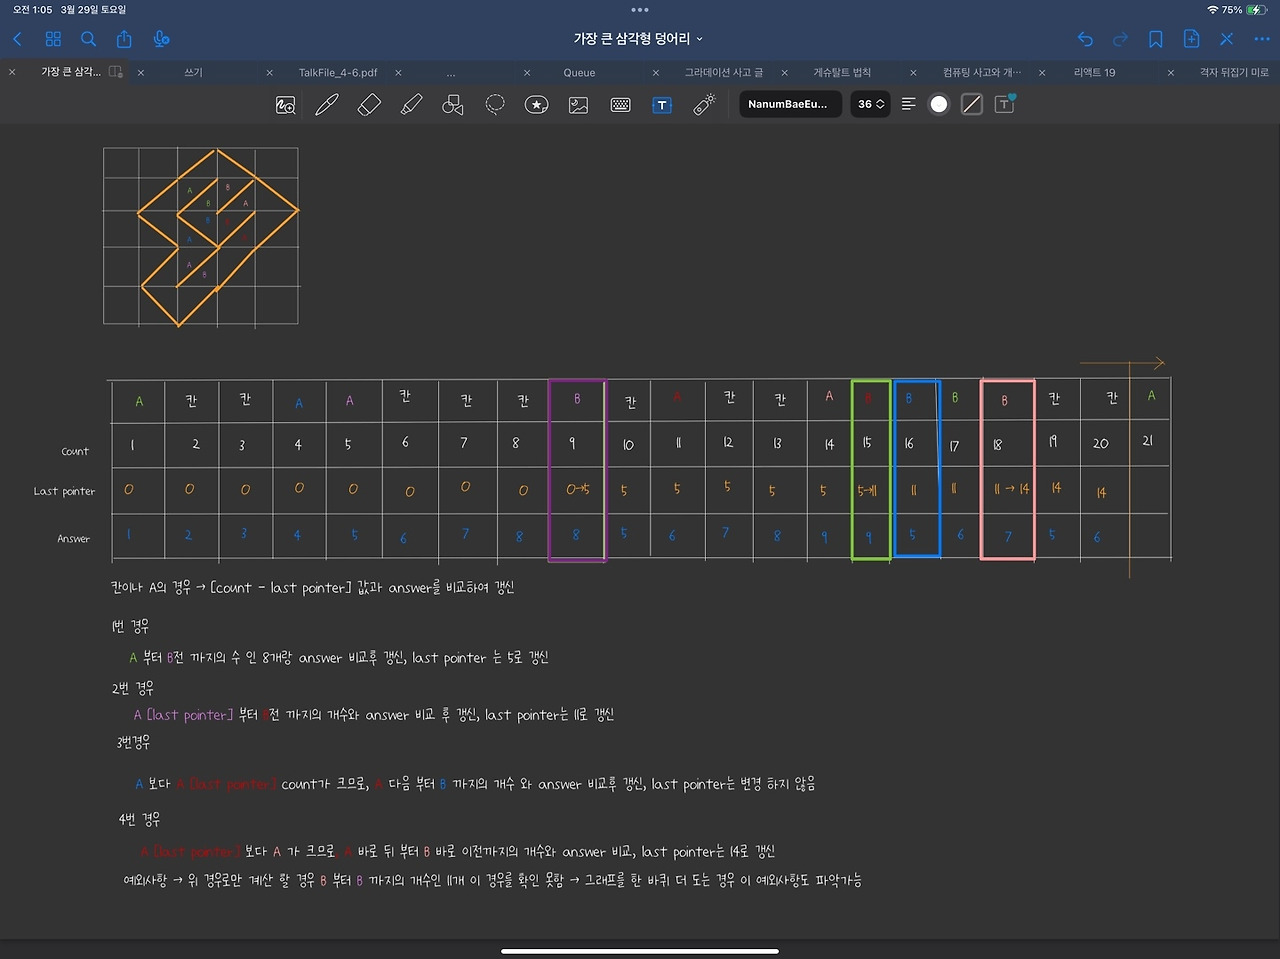Select the Pen tool

327,104
